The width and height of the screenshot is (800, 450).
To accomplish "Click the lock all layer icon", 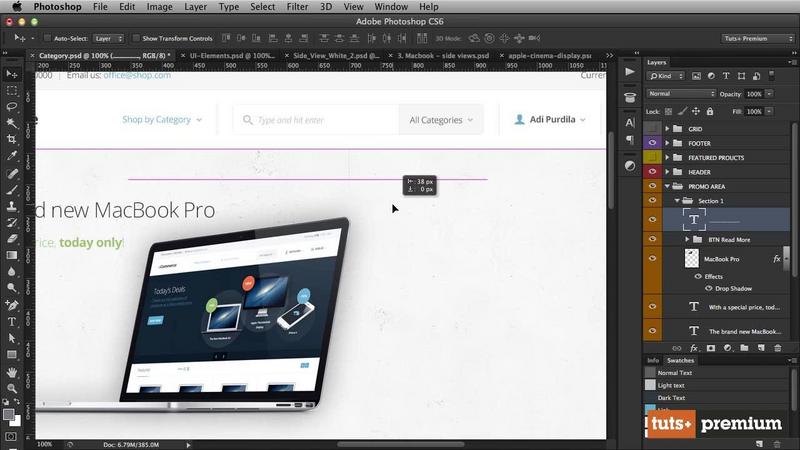I will pyautogui.click(x=710, y=111).
